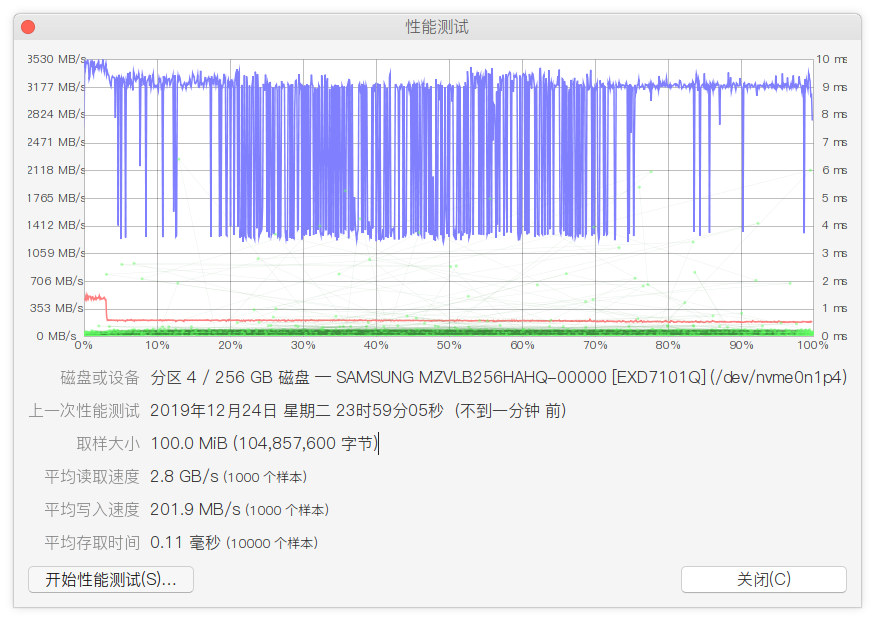Click the 100.0 MiB sample size value
875x621 pixels.
(190, 444)
